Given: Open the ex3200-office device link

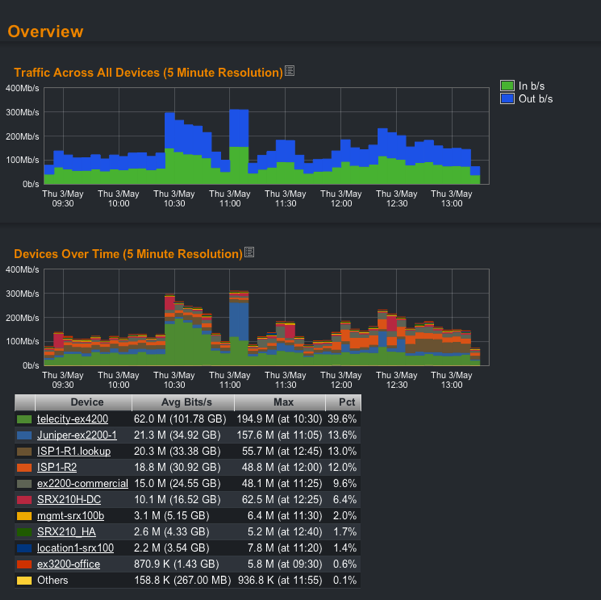Looking at the screenshot, I should pos(69,564).
